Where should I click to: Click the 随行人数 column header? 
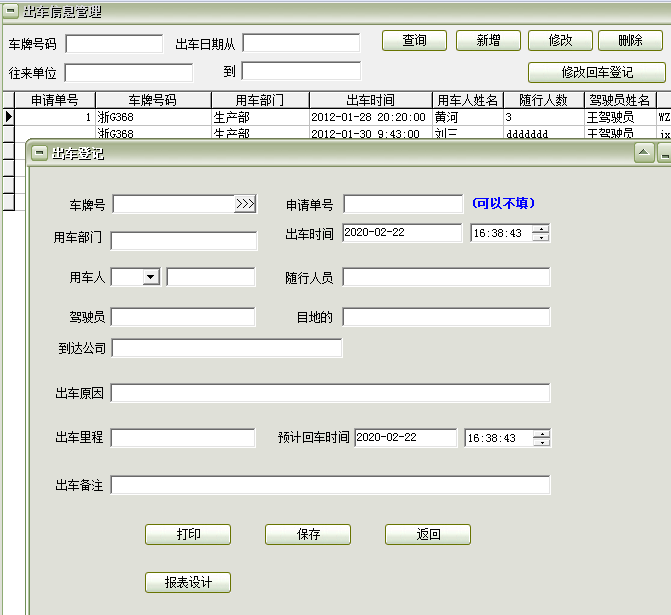[x=543, y=100]
